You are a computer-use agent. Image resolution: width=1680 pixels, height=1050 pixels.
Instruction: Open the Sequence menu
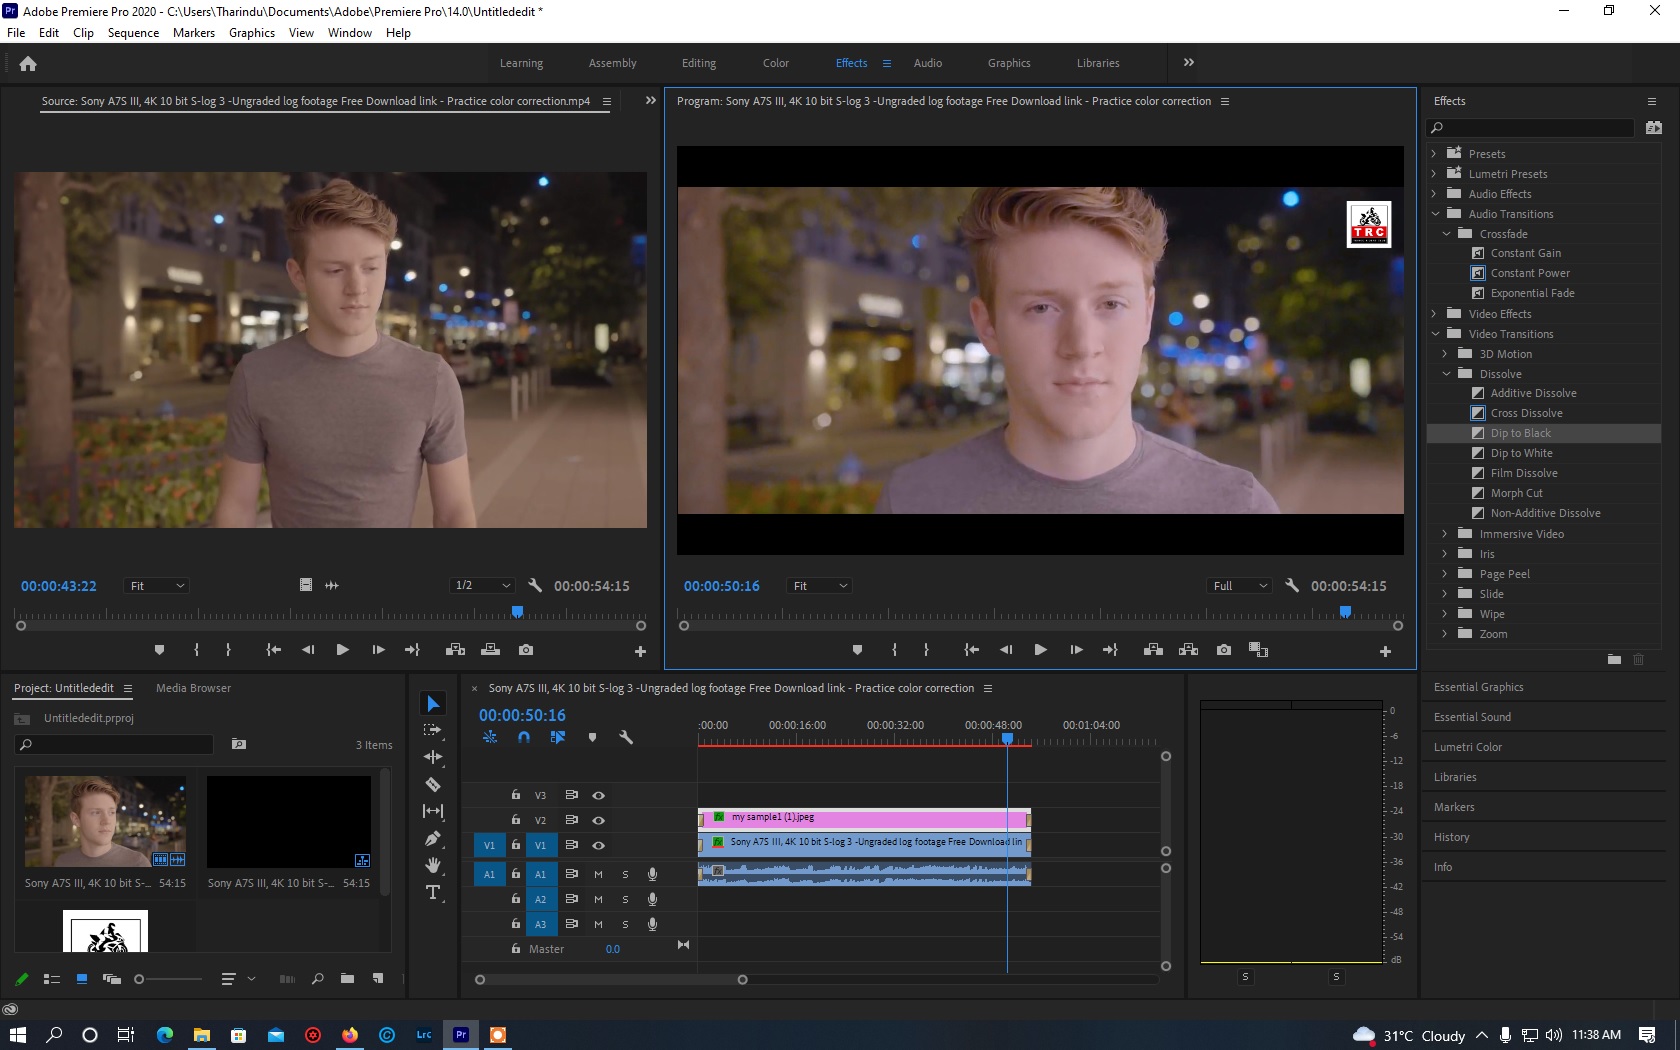(133, 32)
